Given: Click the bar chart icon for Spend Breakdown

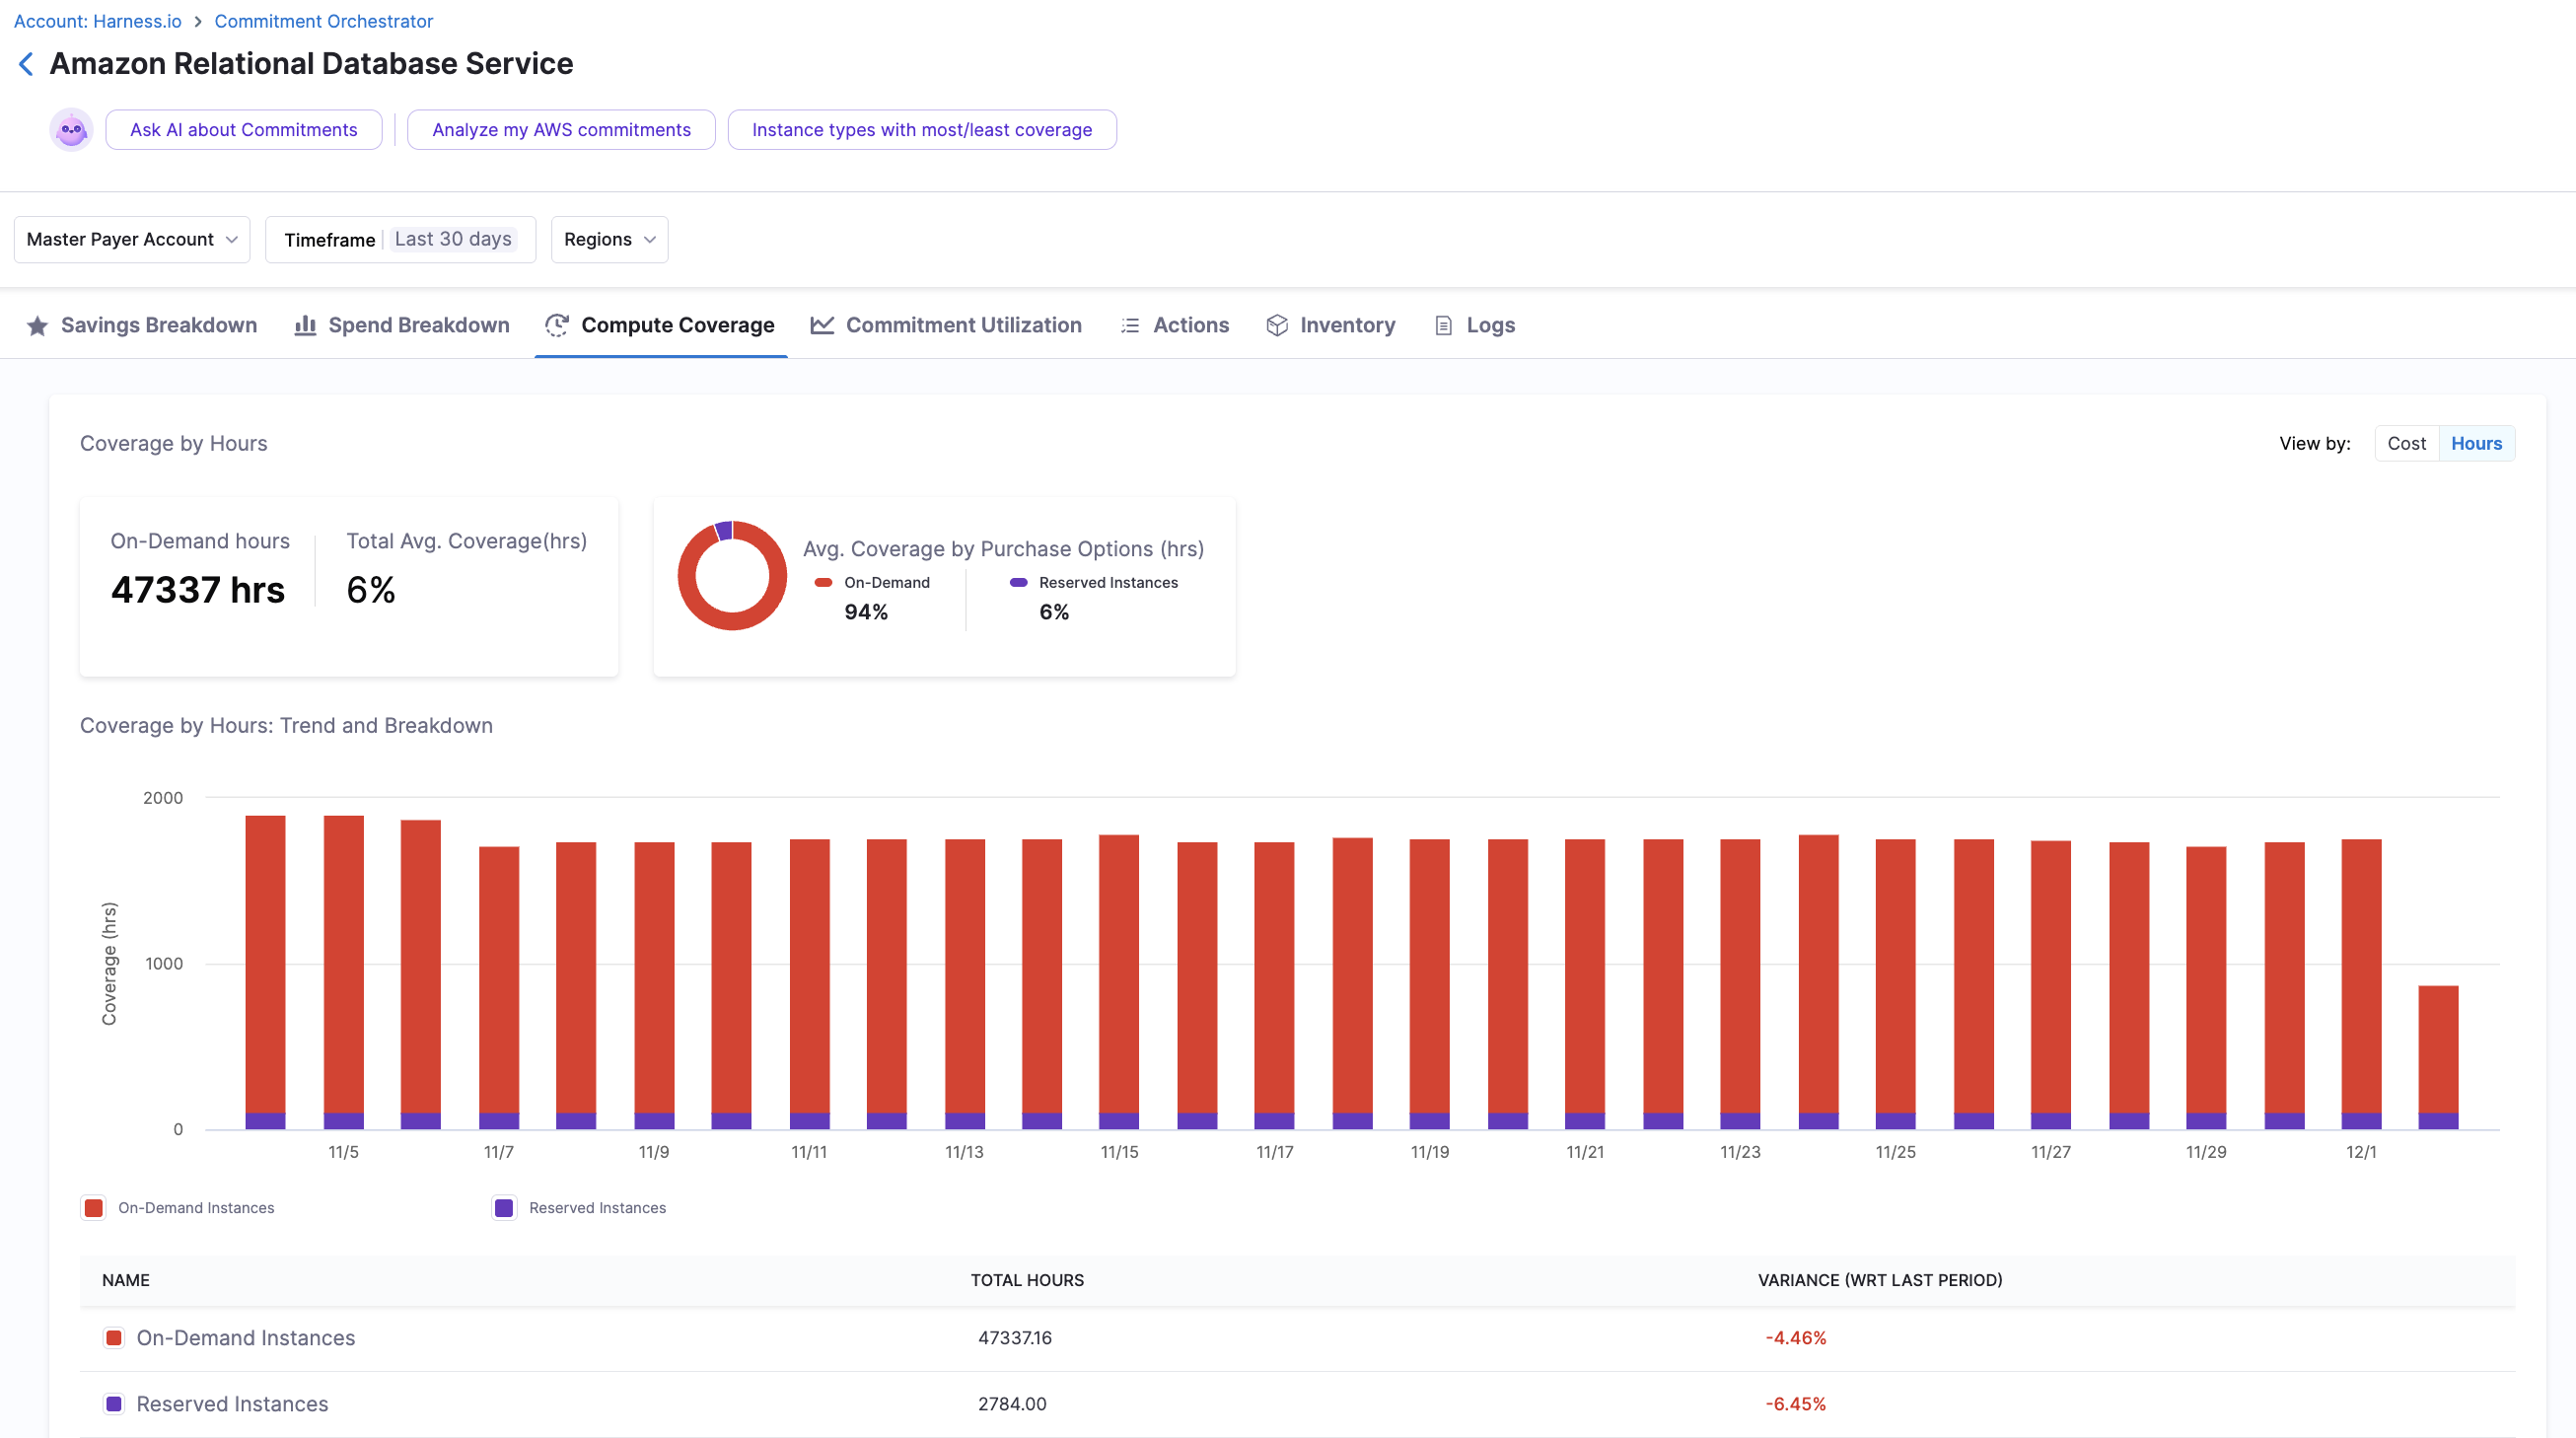Looking at the screenshot, I should coord(305,326).
